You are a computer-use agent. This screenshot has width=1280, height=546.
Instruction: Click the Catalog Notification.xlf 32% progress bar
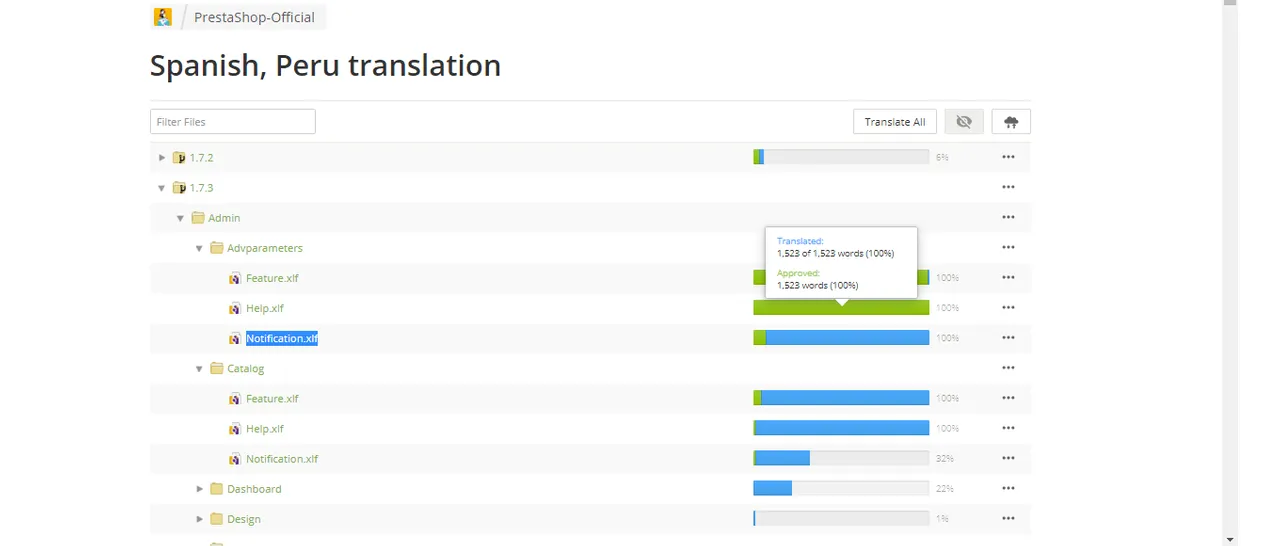pyautogui.click(x=841, y=458)
